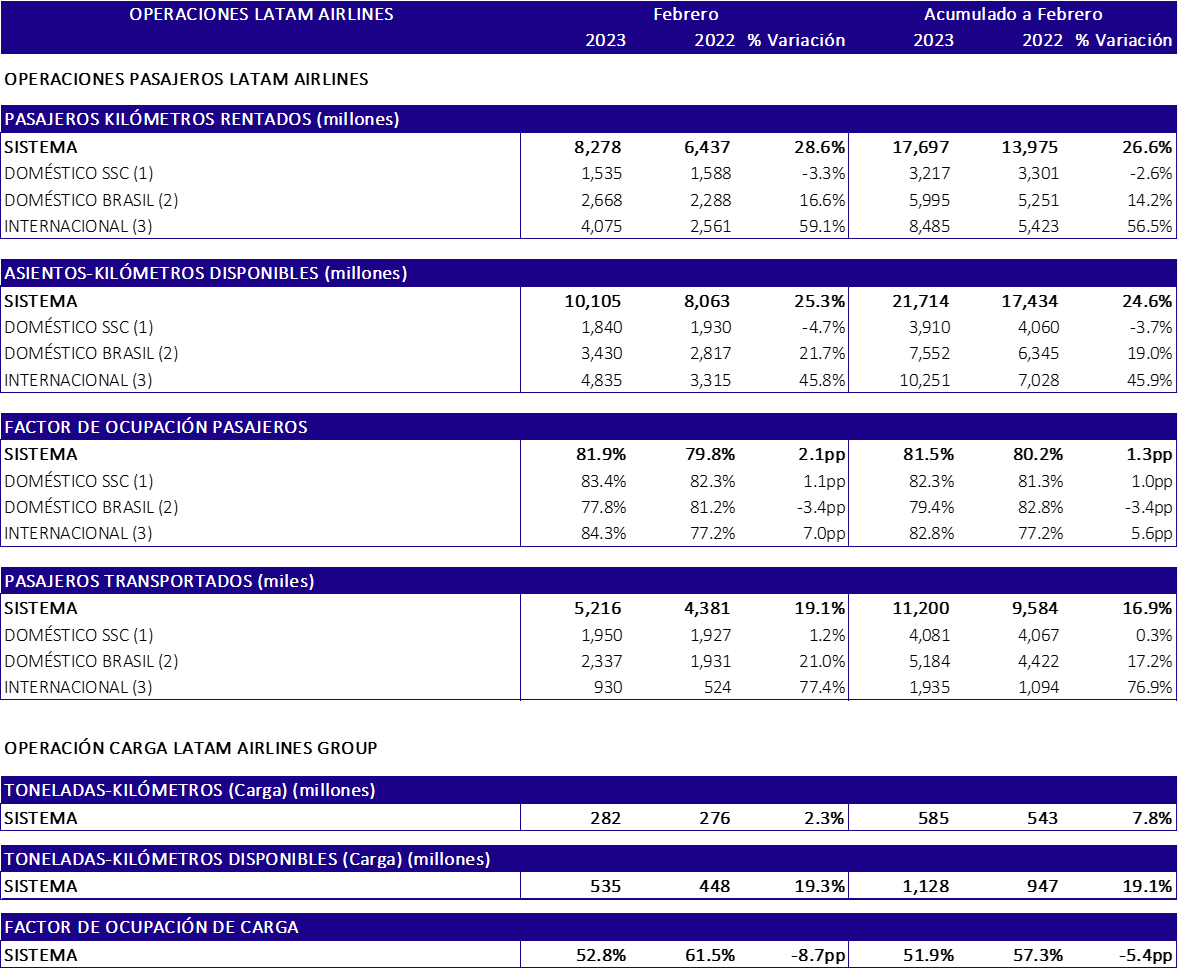
Task: Select the 79.8% load factor value
Action: coord(710,454)
